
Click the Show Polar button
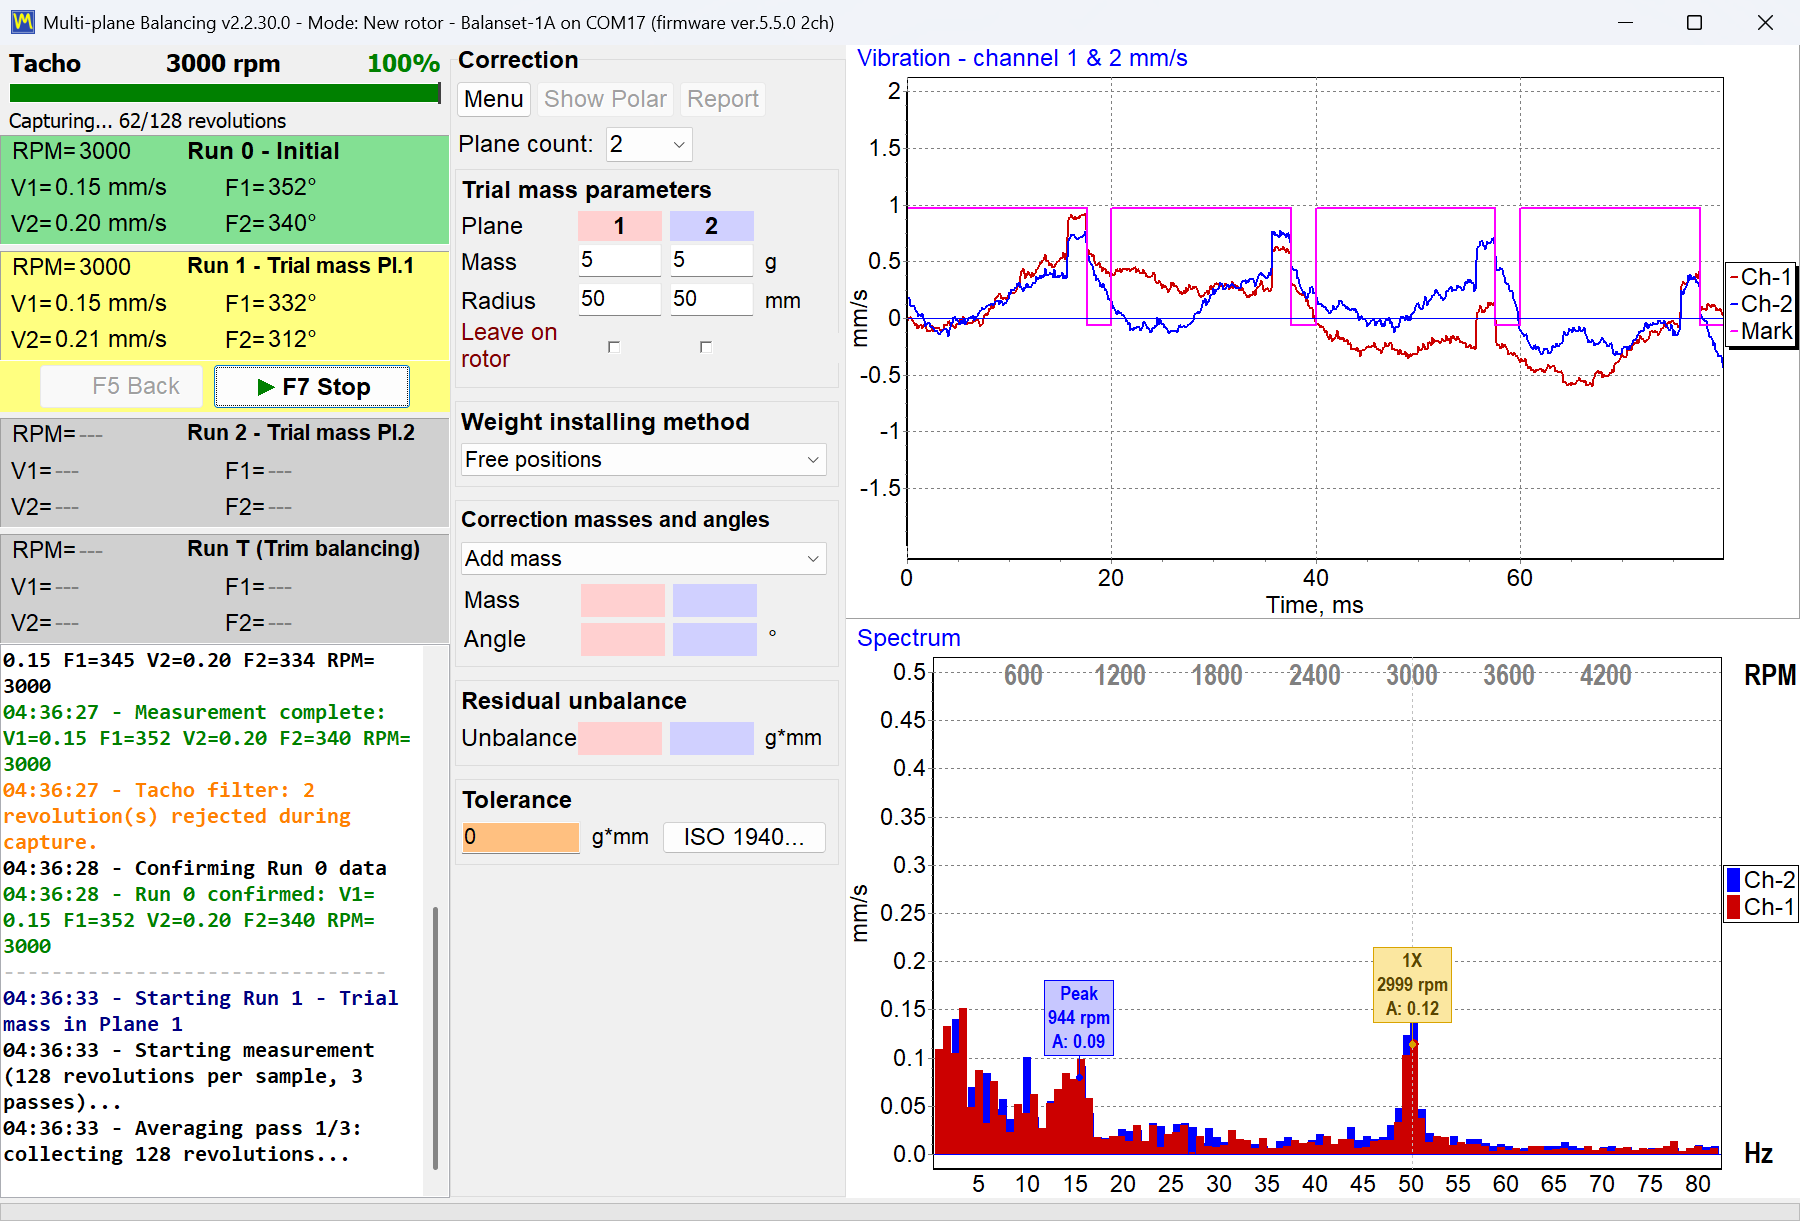tap(605, 99)
